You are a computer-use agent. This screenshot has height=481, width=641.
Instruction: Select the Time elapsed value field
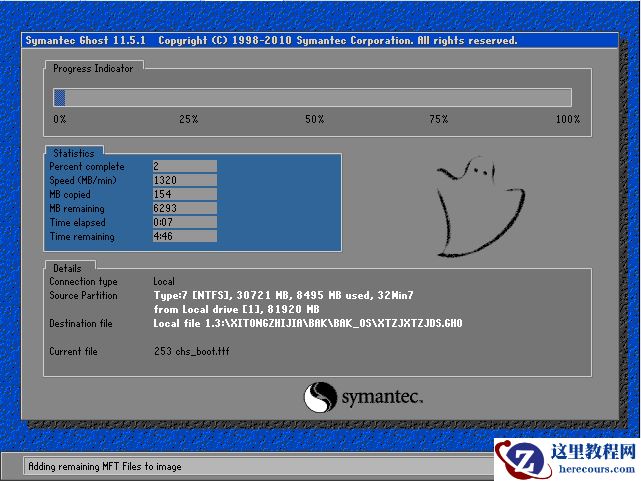click(184, 222)
